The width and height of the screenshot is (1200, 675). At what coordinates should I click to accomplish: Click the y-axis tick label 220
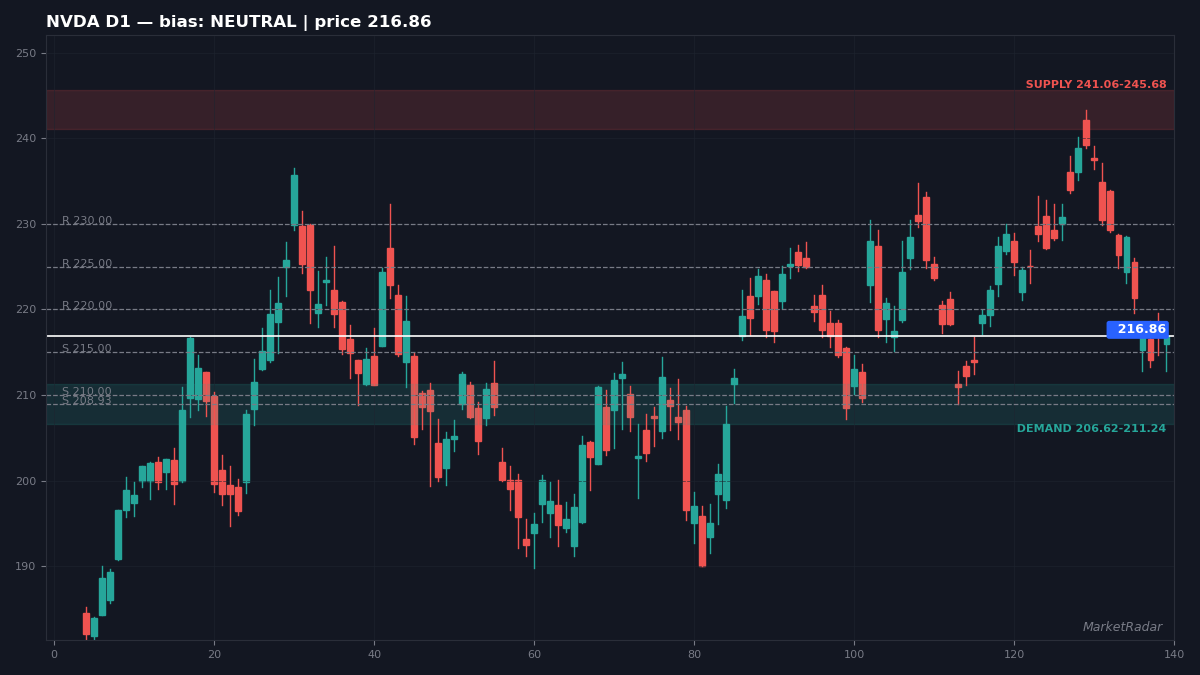(x=28, y=310)
